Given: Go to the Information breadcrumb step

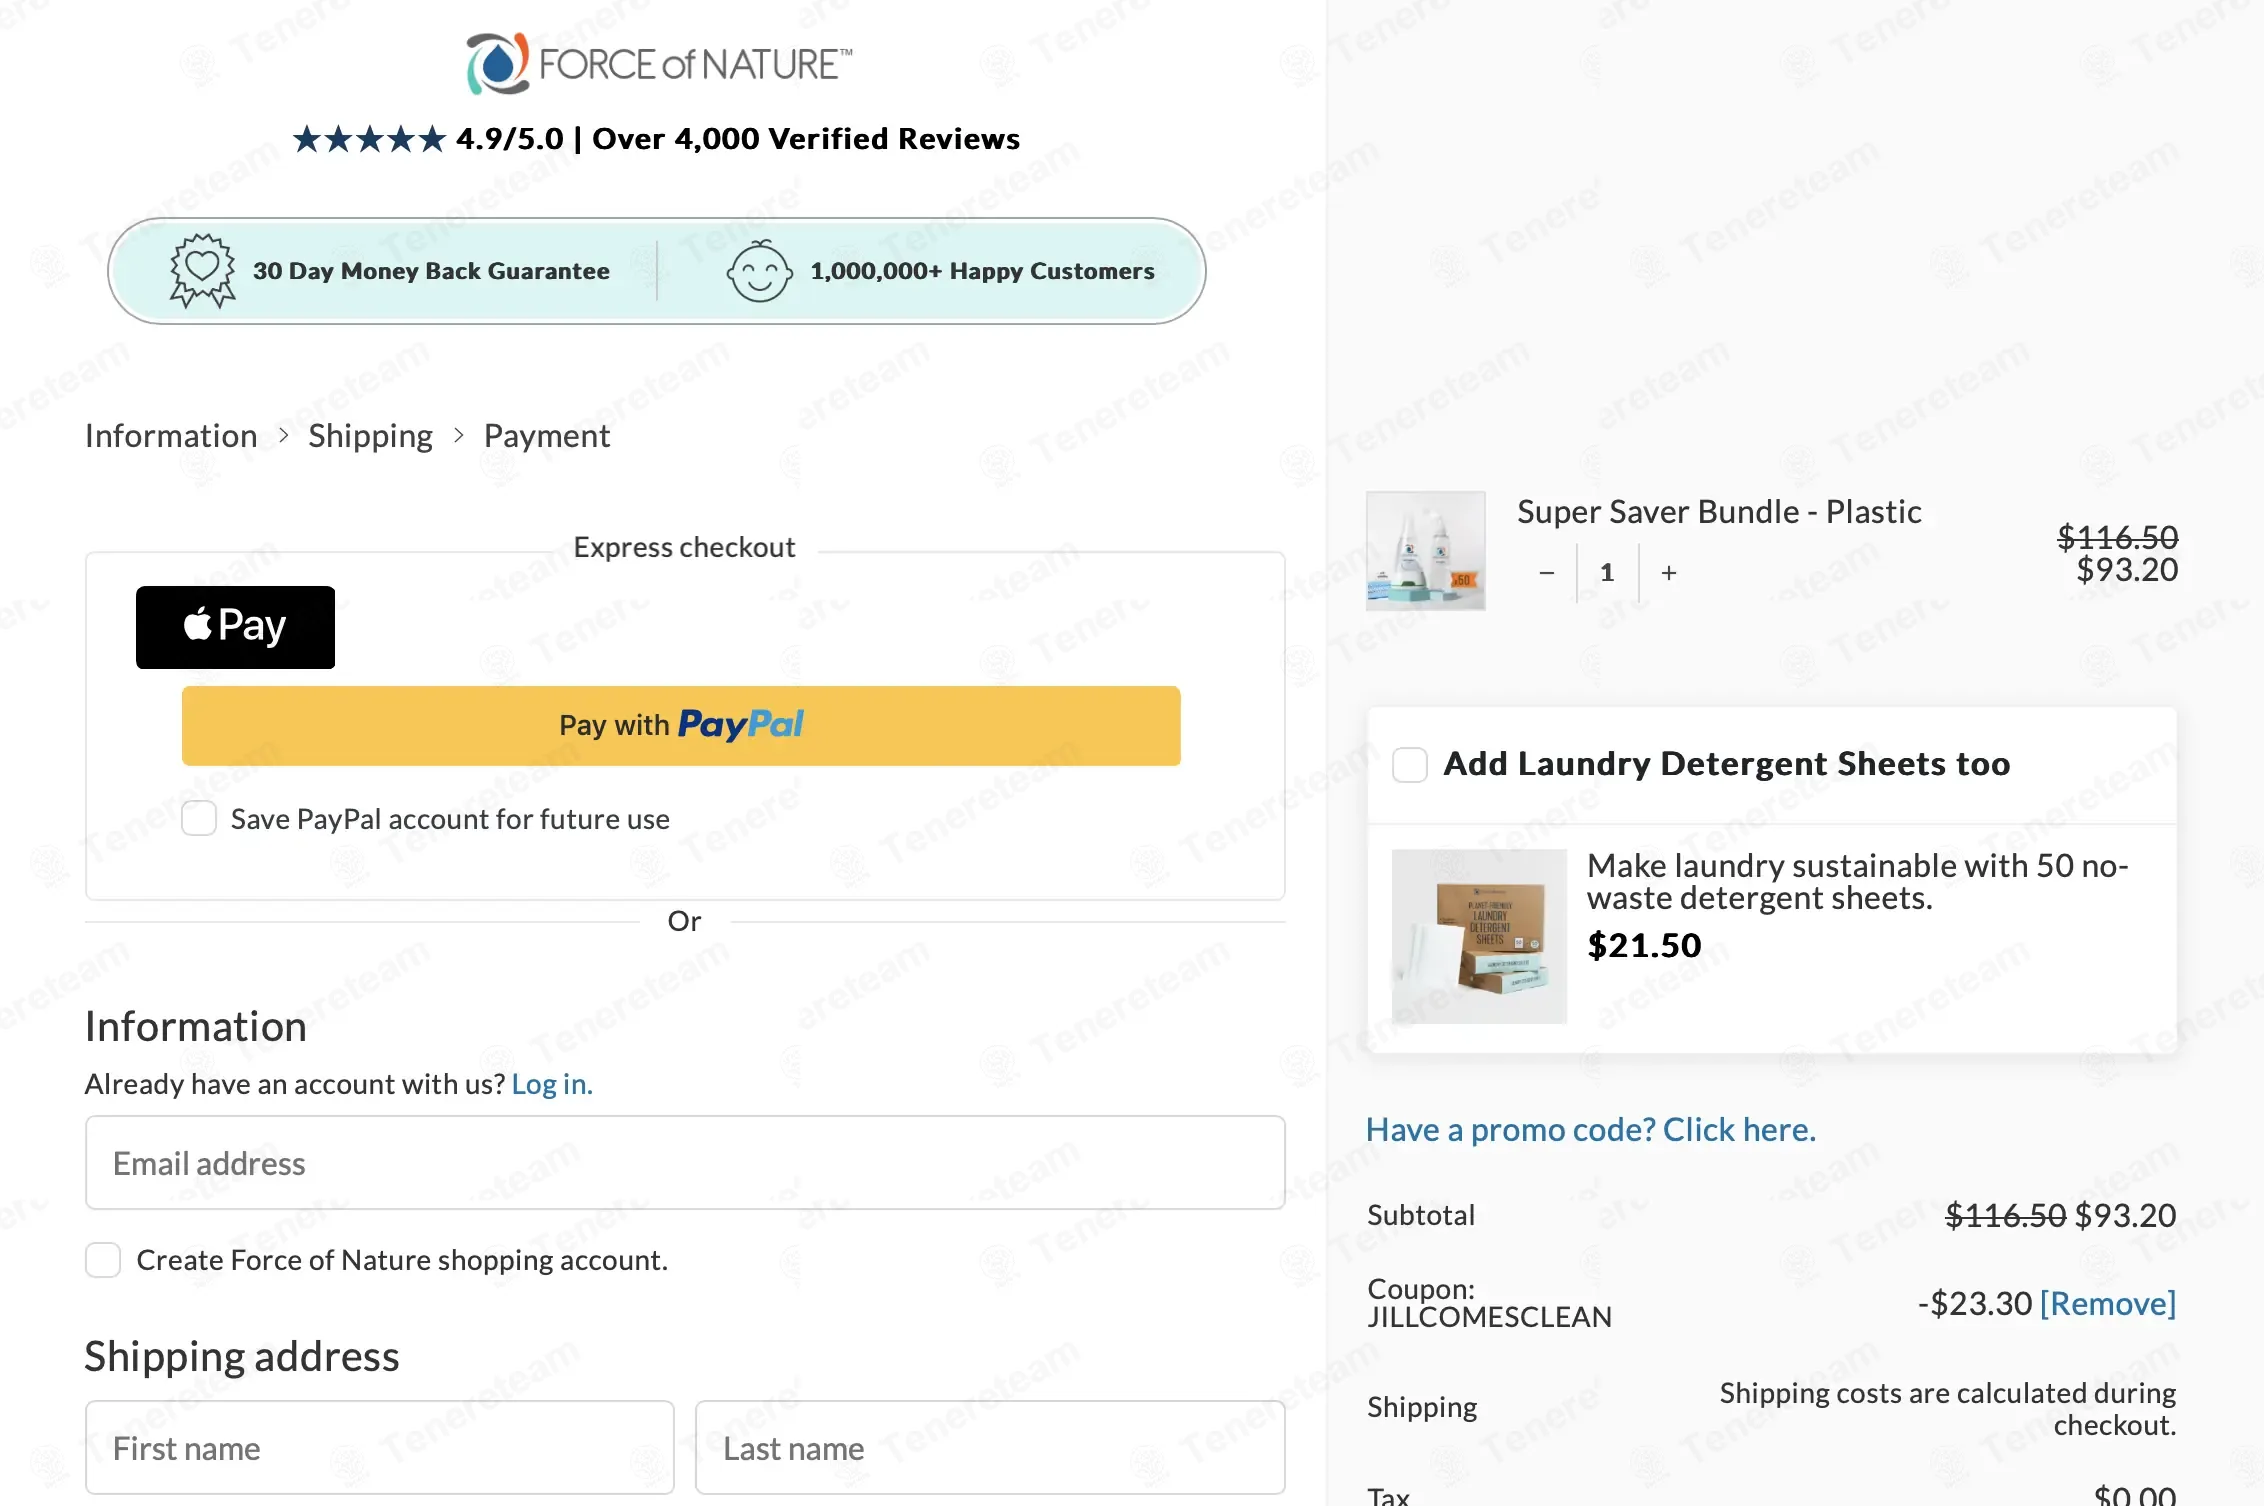Looking at the screenshot, I should [x=171, y=436].
